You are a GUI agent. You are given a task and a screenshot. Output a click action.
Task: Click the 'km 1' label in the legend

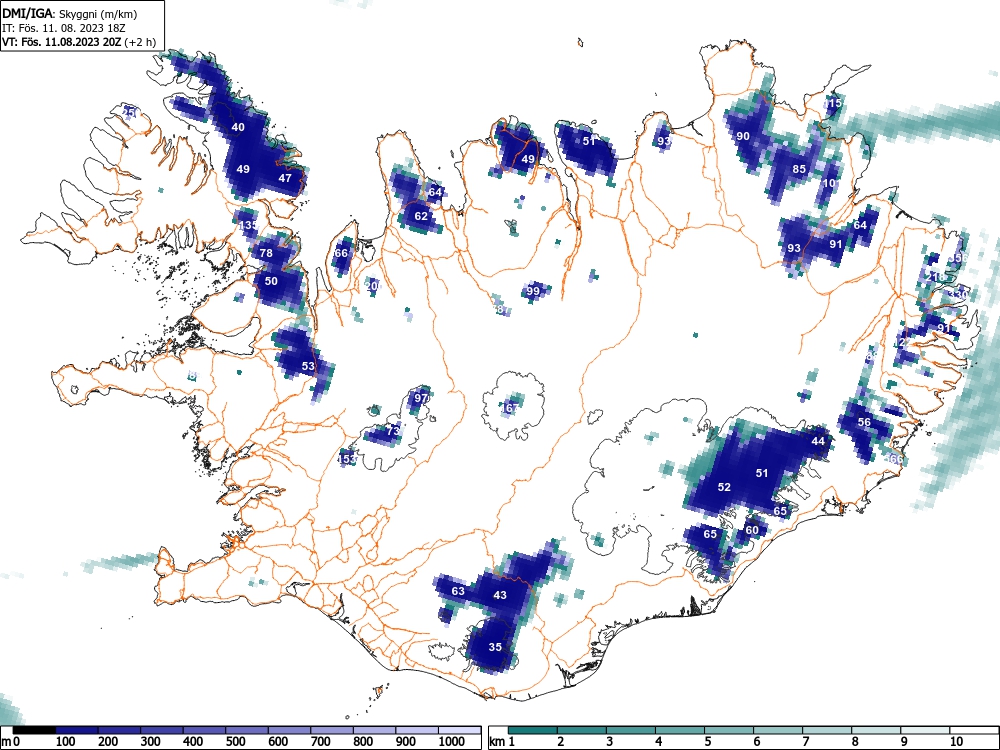502,741
